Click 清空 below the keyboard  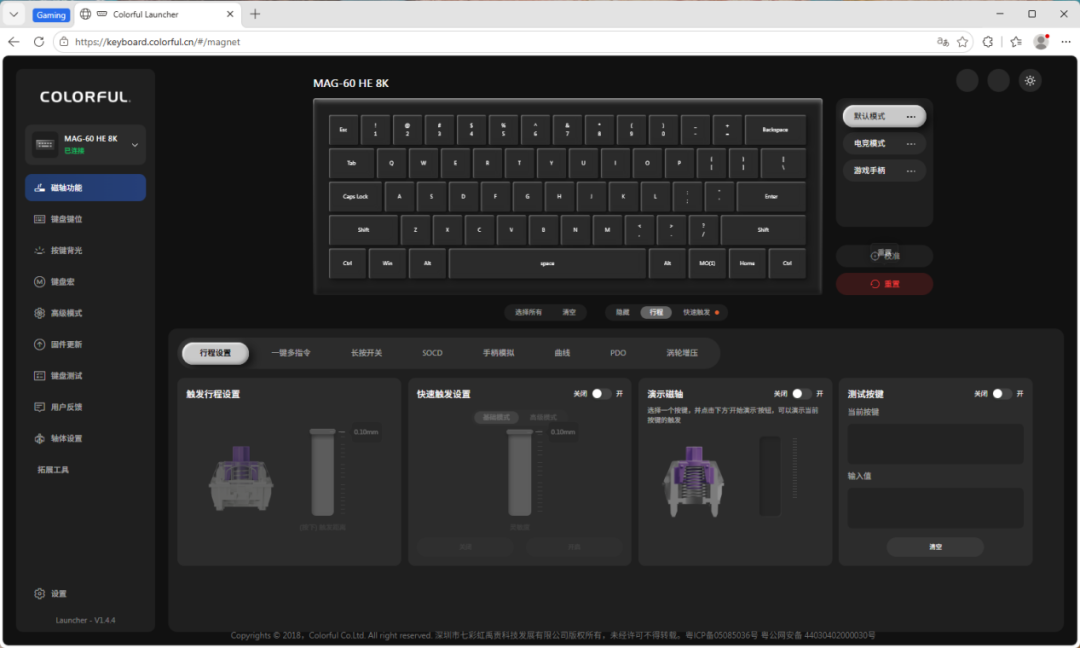coord(569,313)
